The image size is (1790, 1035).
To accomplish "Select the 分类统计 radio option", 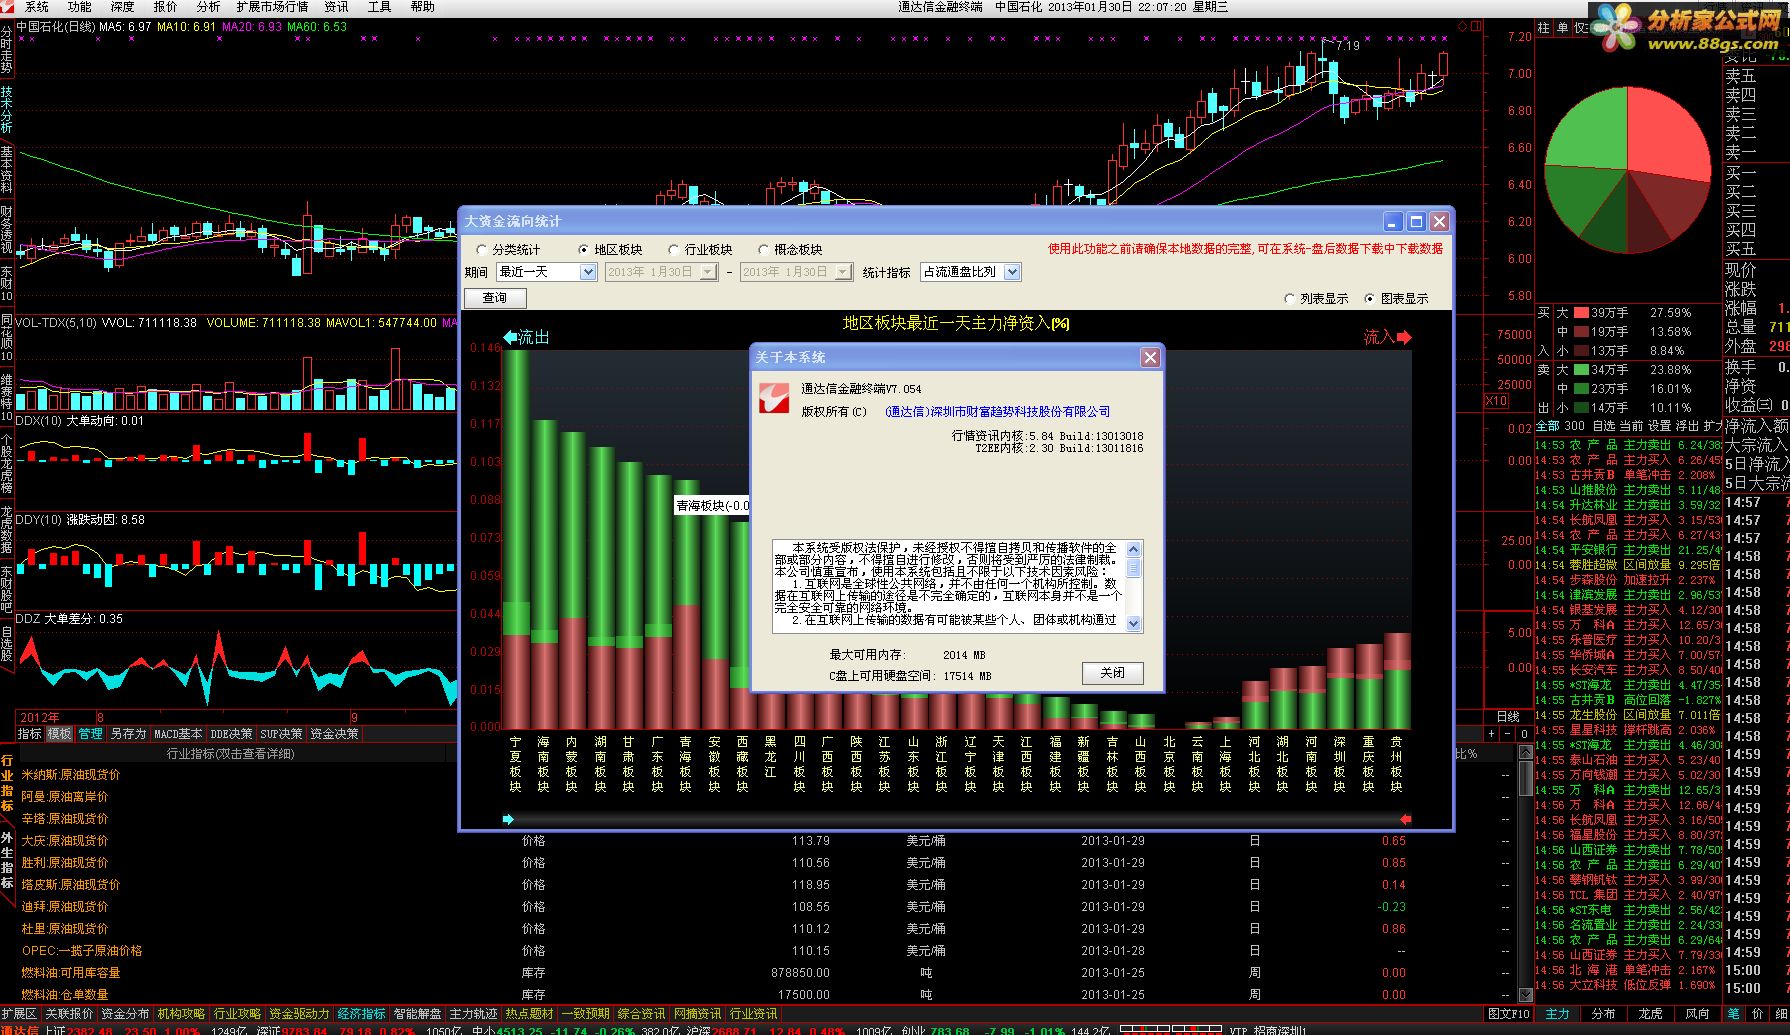I will [509, 249].
